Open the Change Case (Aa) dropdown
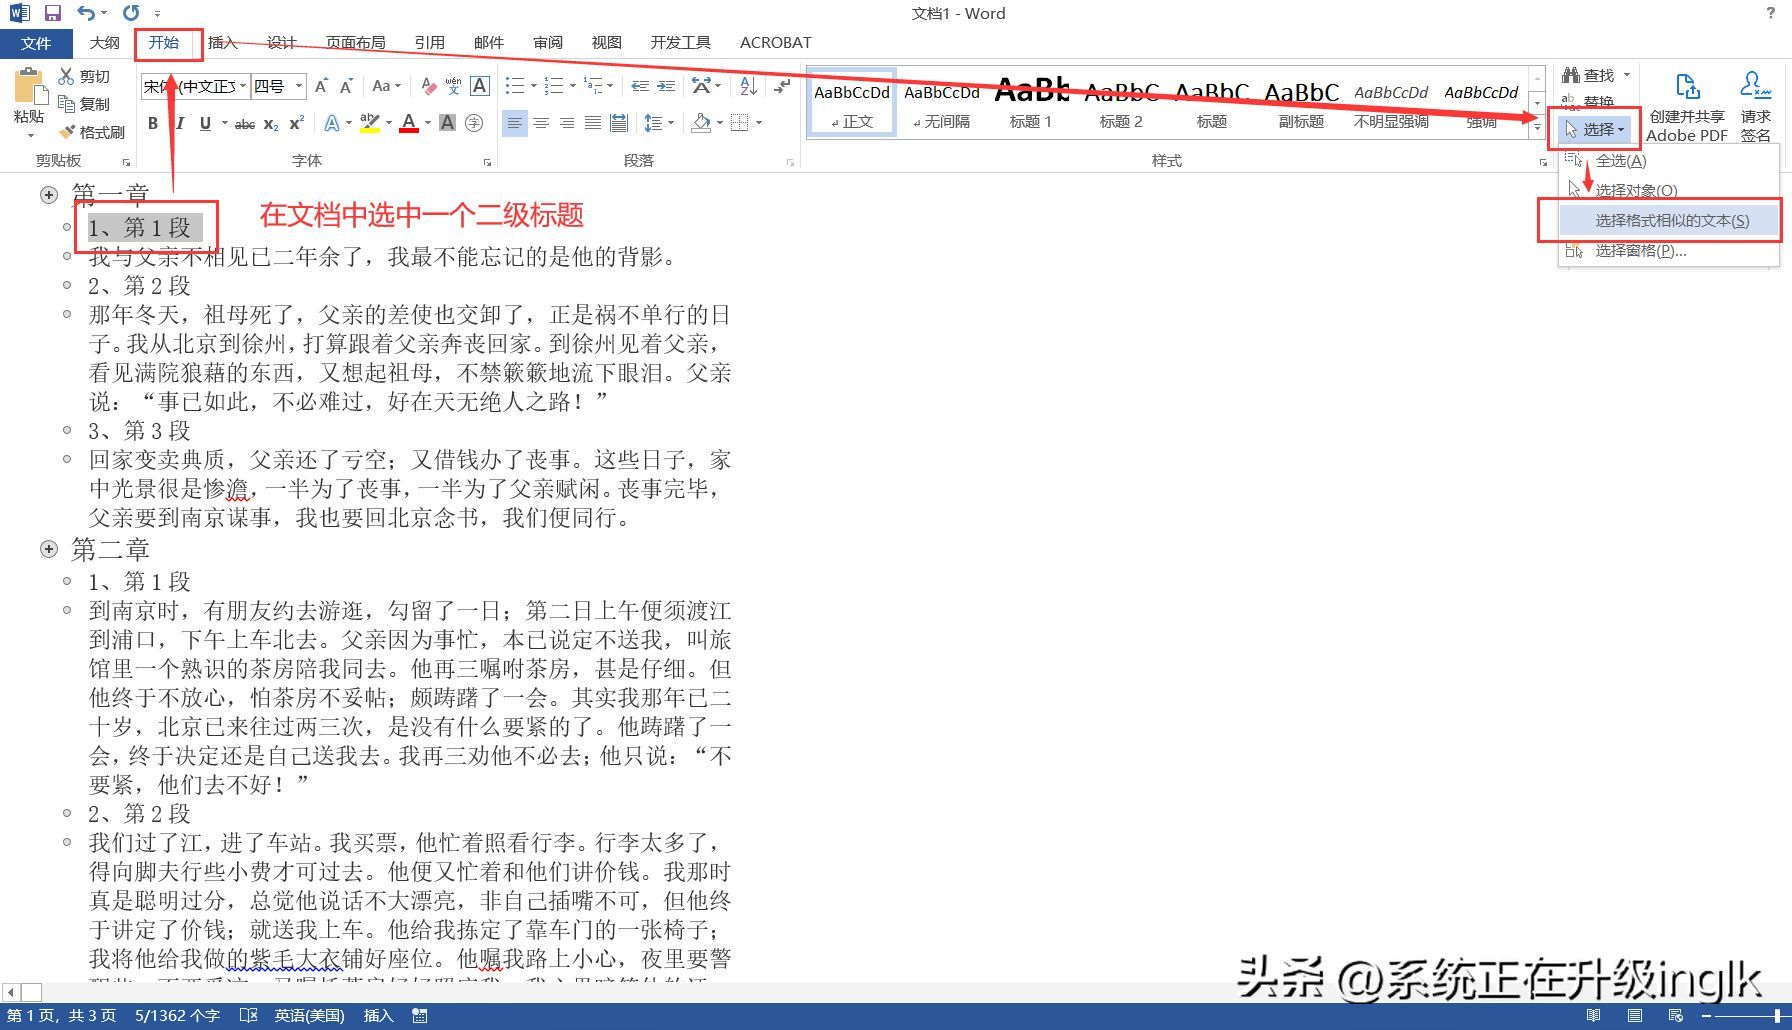1792x1030 pixels. coord(386,86)
